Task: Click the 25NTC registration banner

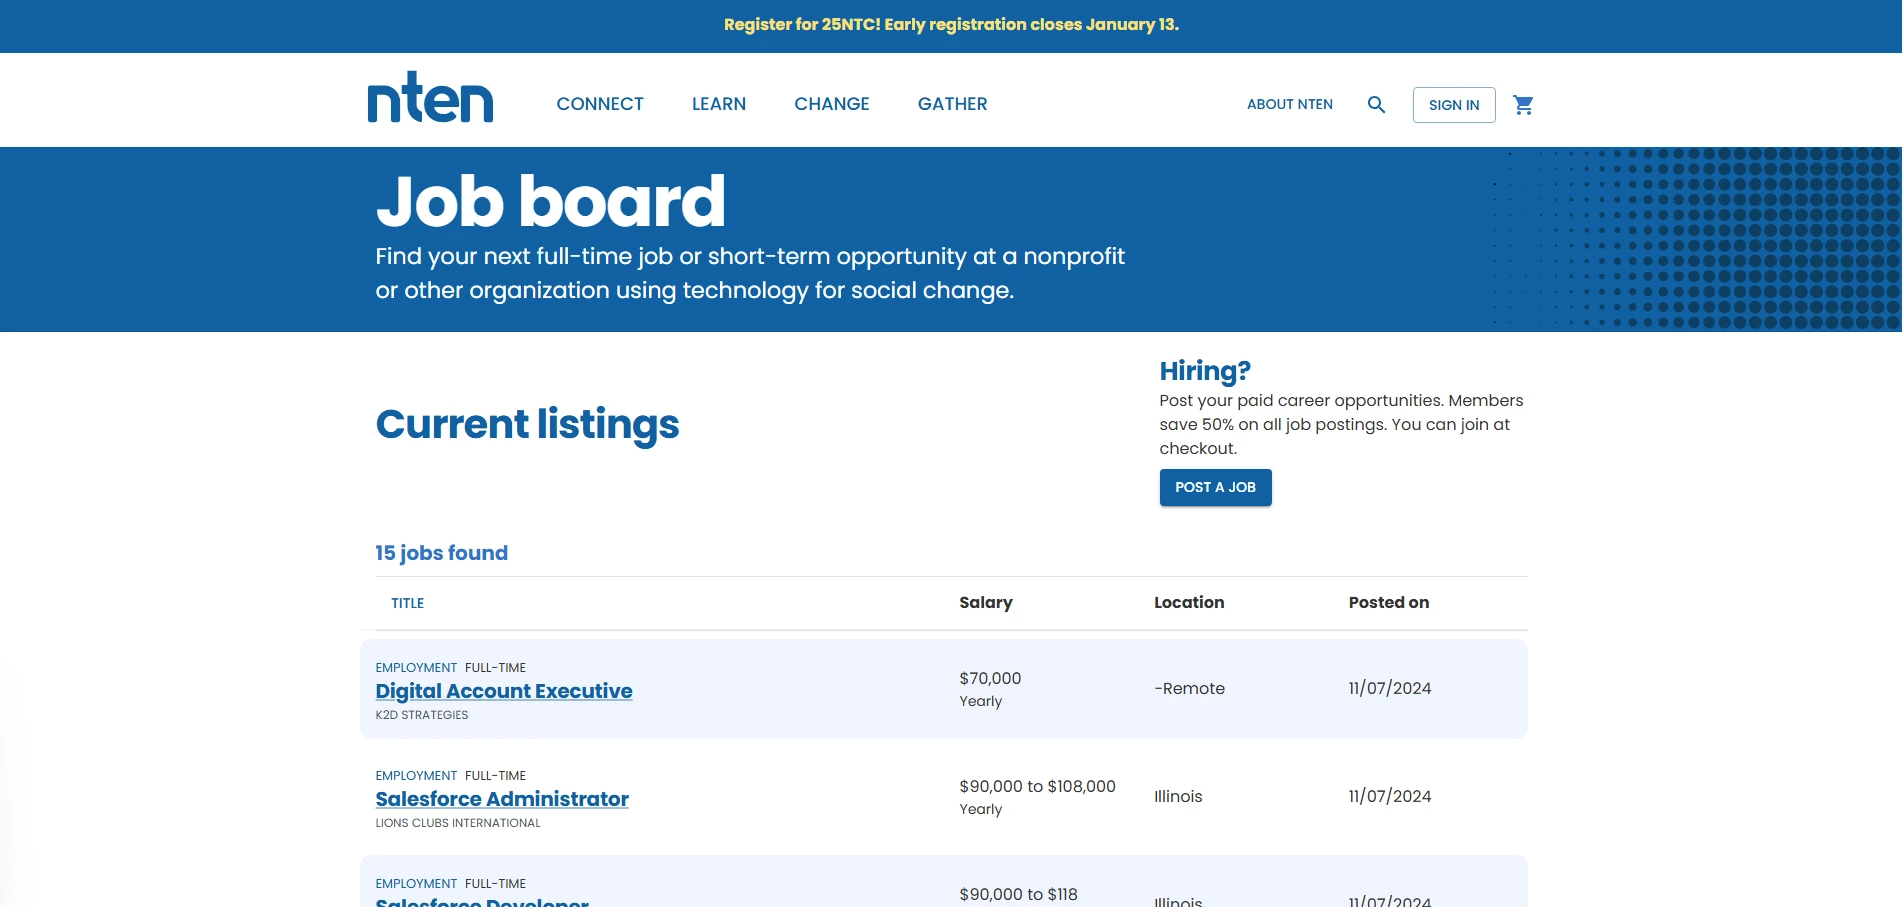Action: coord(951,25)
